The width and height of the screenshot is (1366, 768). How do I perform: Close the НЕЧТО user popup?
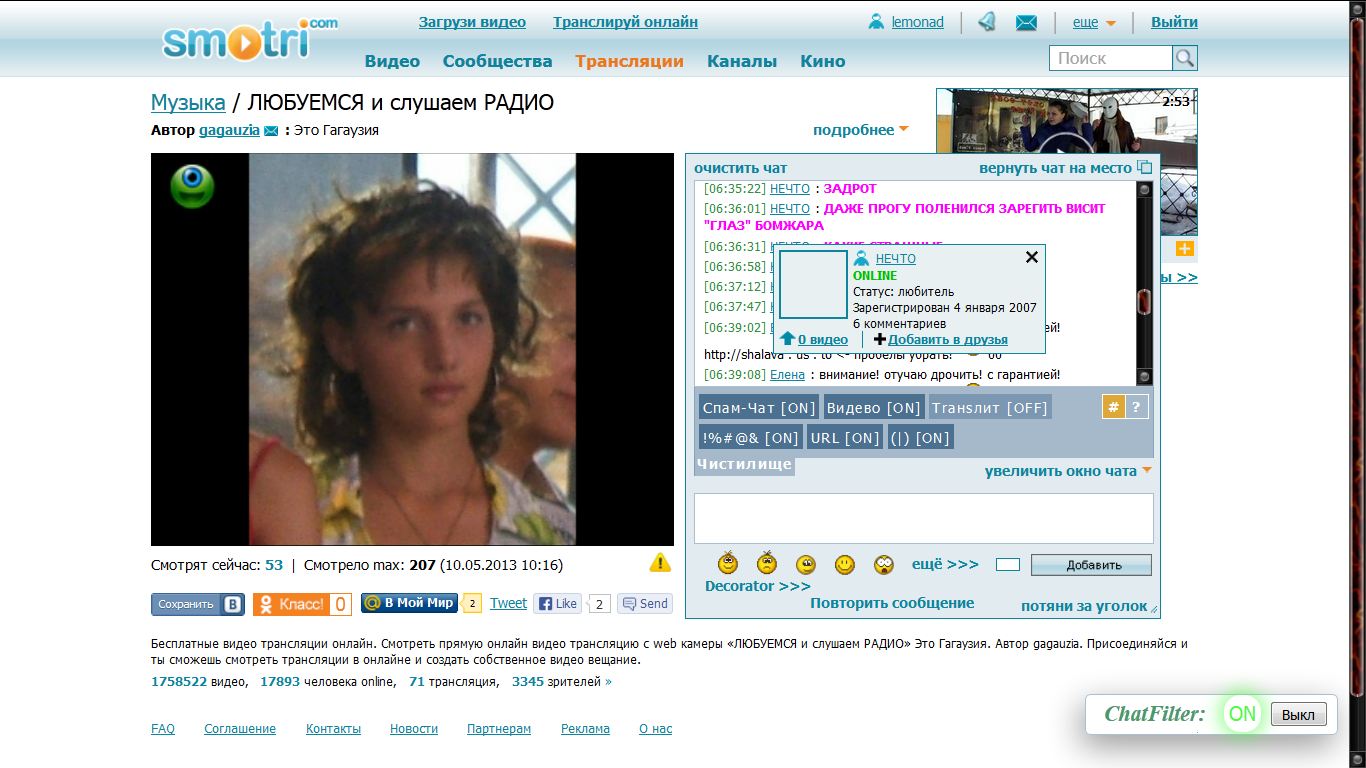tap(1032, 257)
